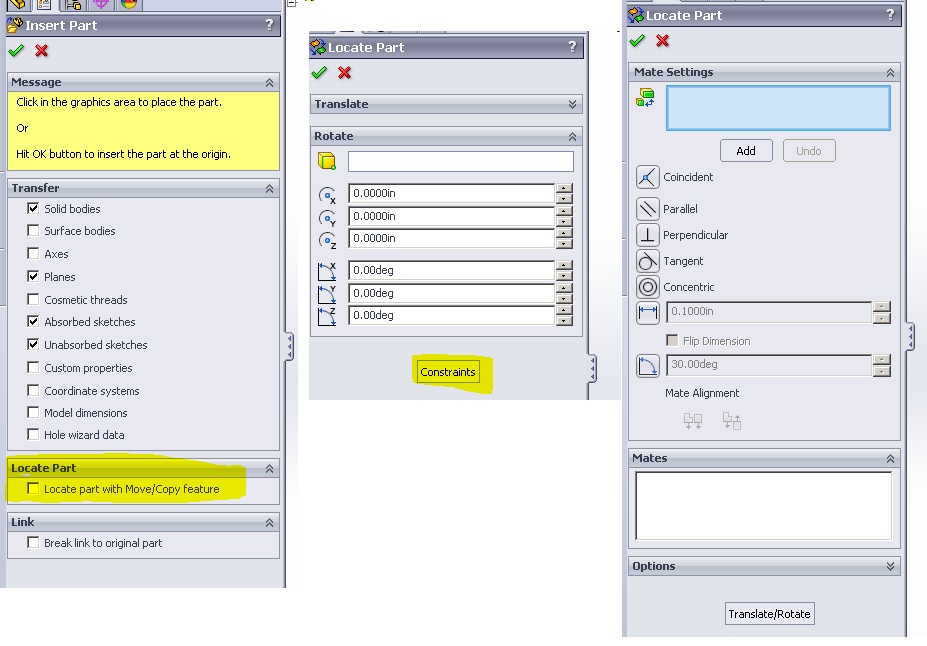Click the X rotation origin icon
Viewport: 927px width, 646px height.
pyautogui.click(x=327, y=195)
